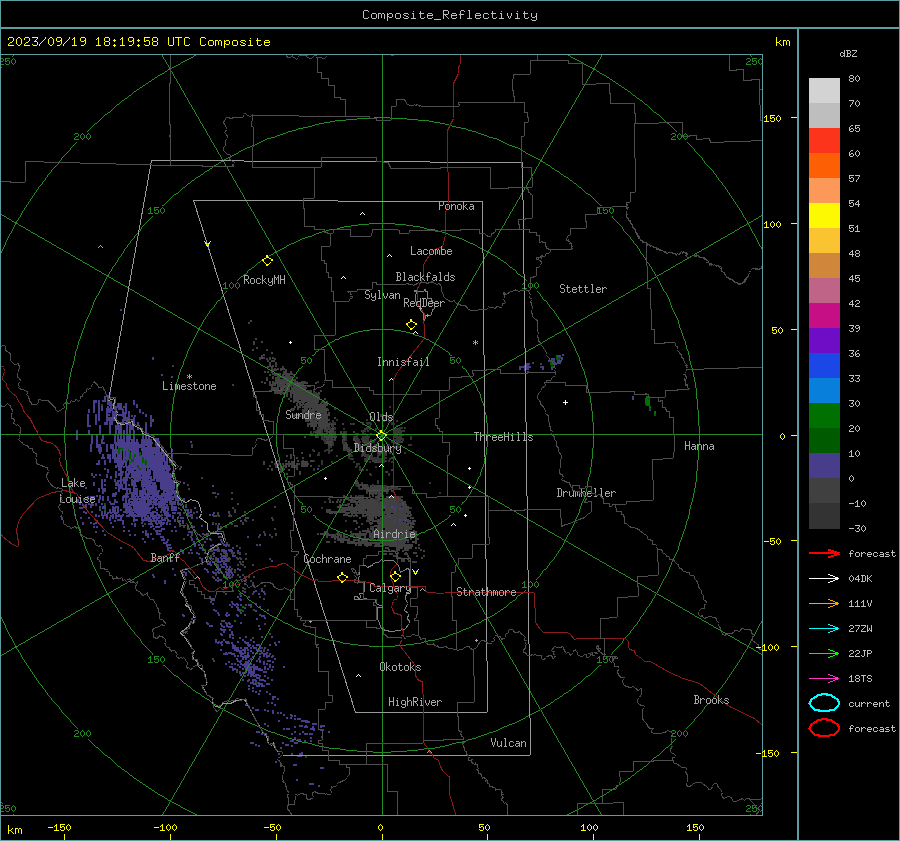Select the bright yellow swatch in dBZ legend
Screen dimensions: 900x841
click(x=824, y=215)
